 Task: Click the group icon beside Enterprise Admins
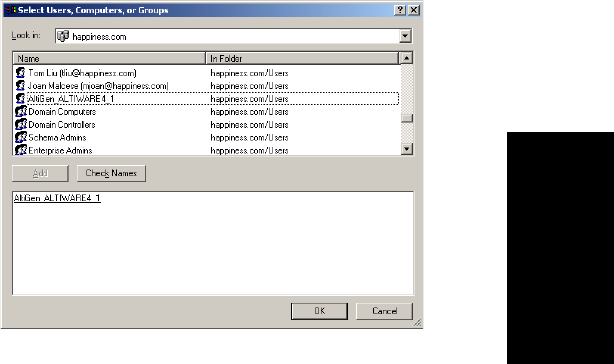21,150
